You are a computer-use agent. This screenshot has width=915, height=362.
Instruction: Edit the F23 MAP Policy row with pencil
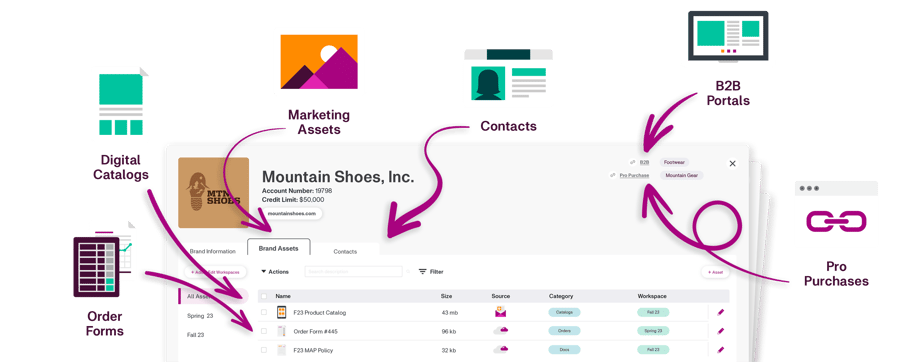click(721, 350)
